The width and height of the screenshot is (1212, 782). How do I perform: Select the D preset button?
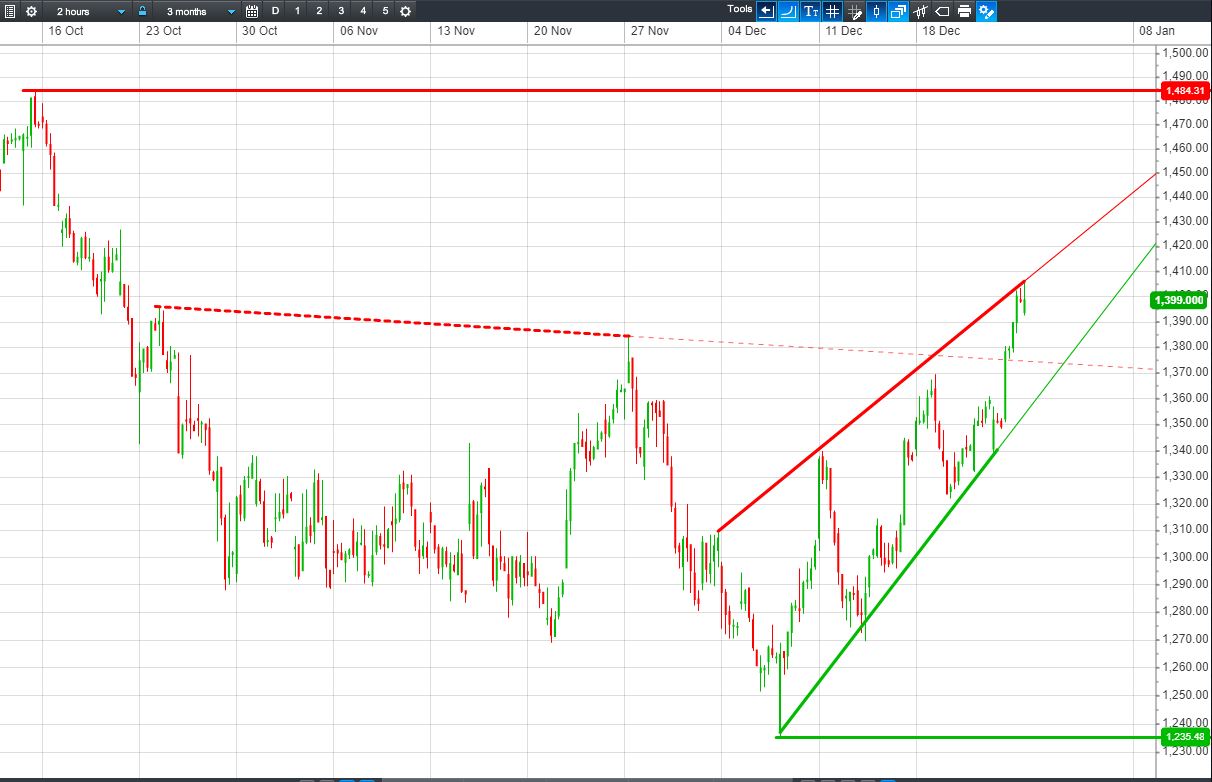pyautogui.click(x=275, y=11)
